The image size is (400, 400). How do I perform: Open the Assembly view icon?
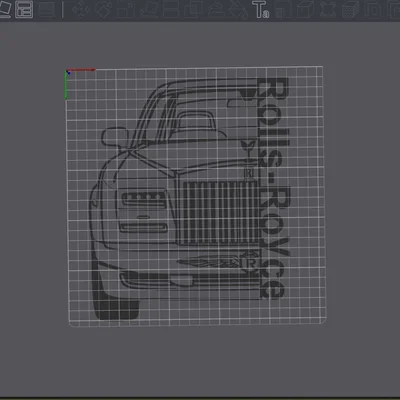point(327,9)
